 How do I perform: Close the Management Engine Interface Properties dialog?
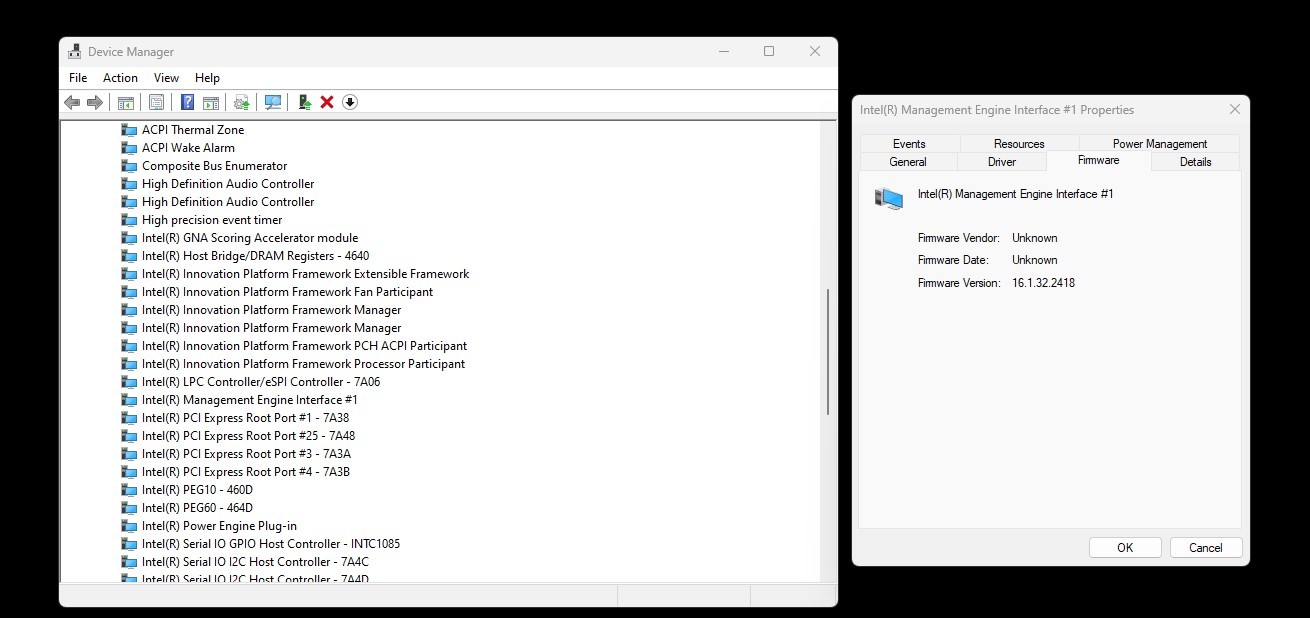pyautogui.click(x=1234, y=110)
